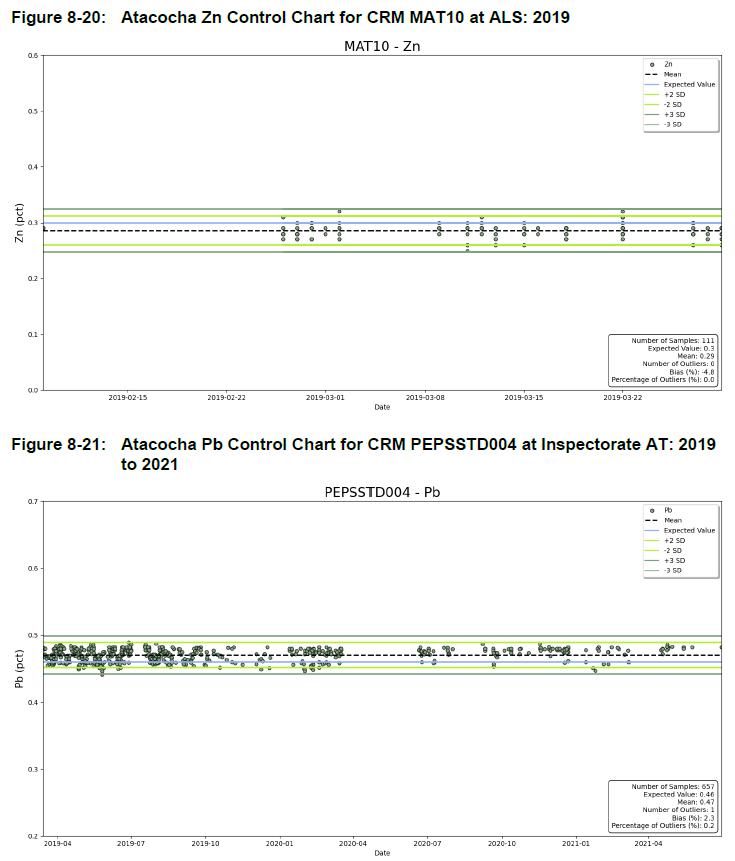Screen dimensions: 735x861
Task: Click x-axis tick label '2020-01'
Action: coord(279,843)
